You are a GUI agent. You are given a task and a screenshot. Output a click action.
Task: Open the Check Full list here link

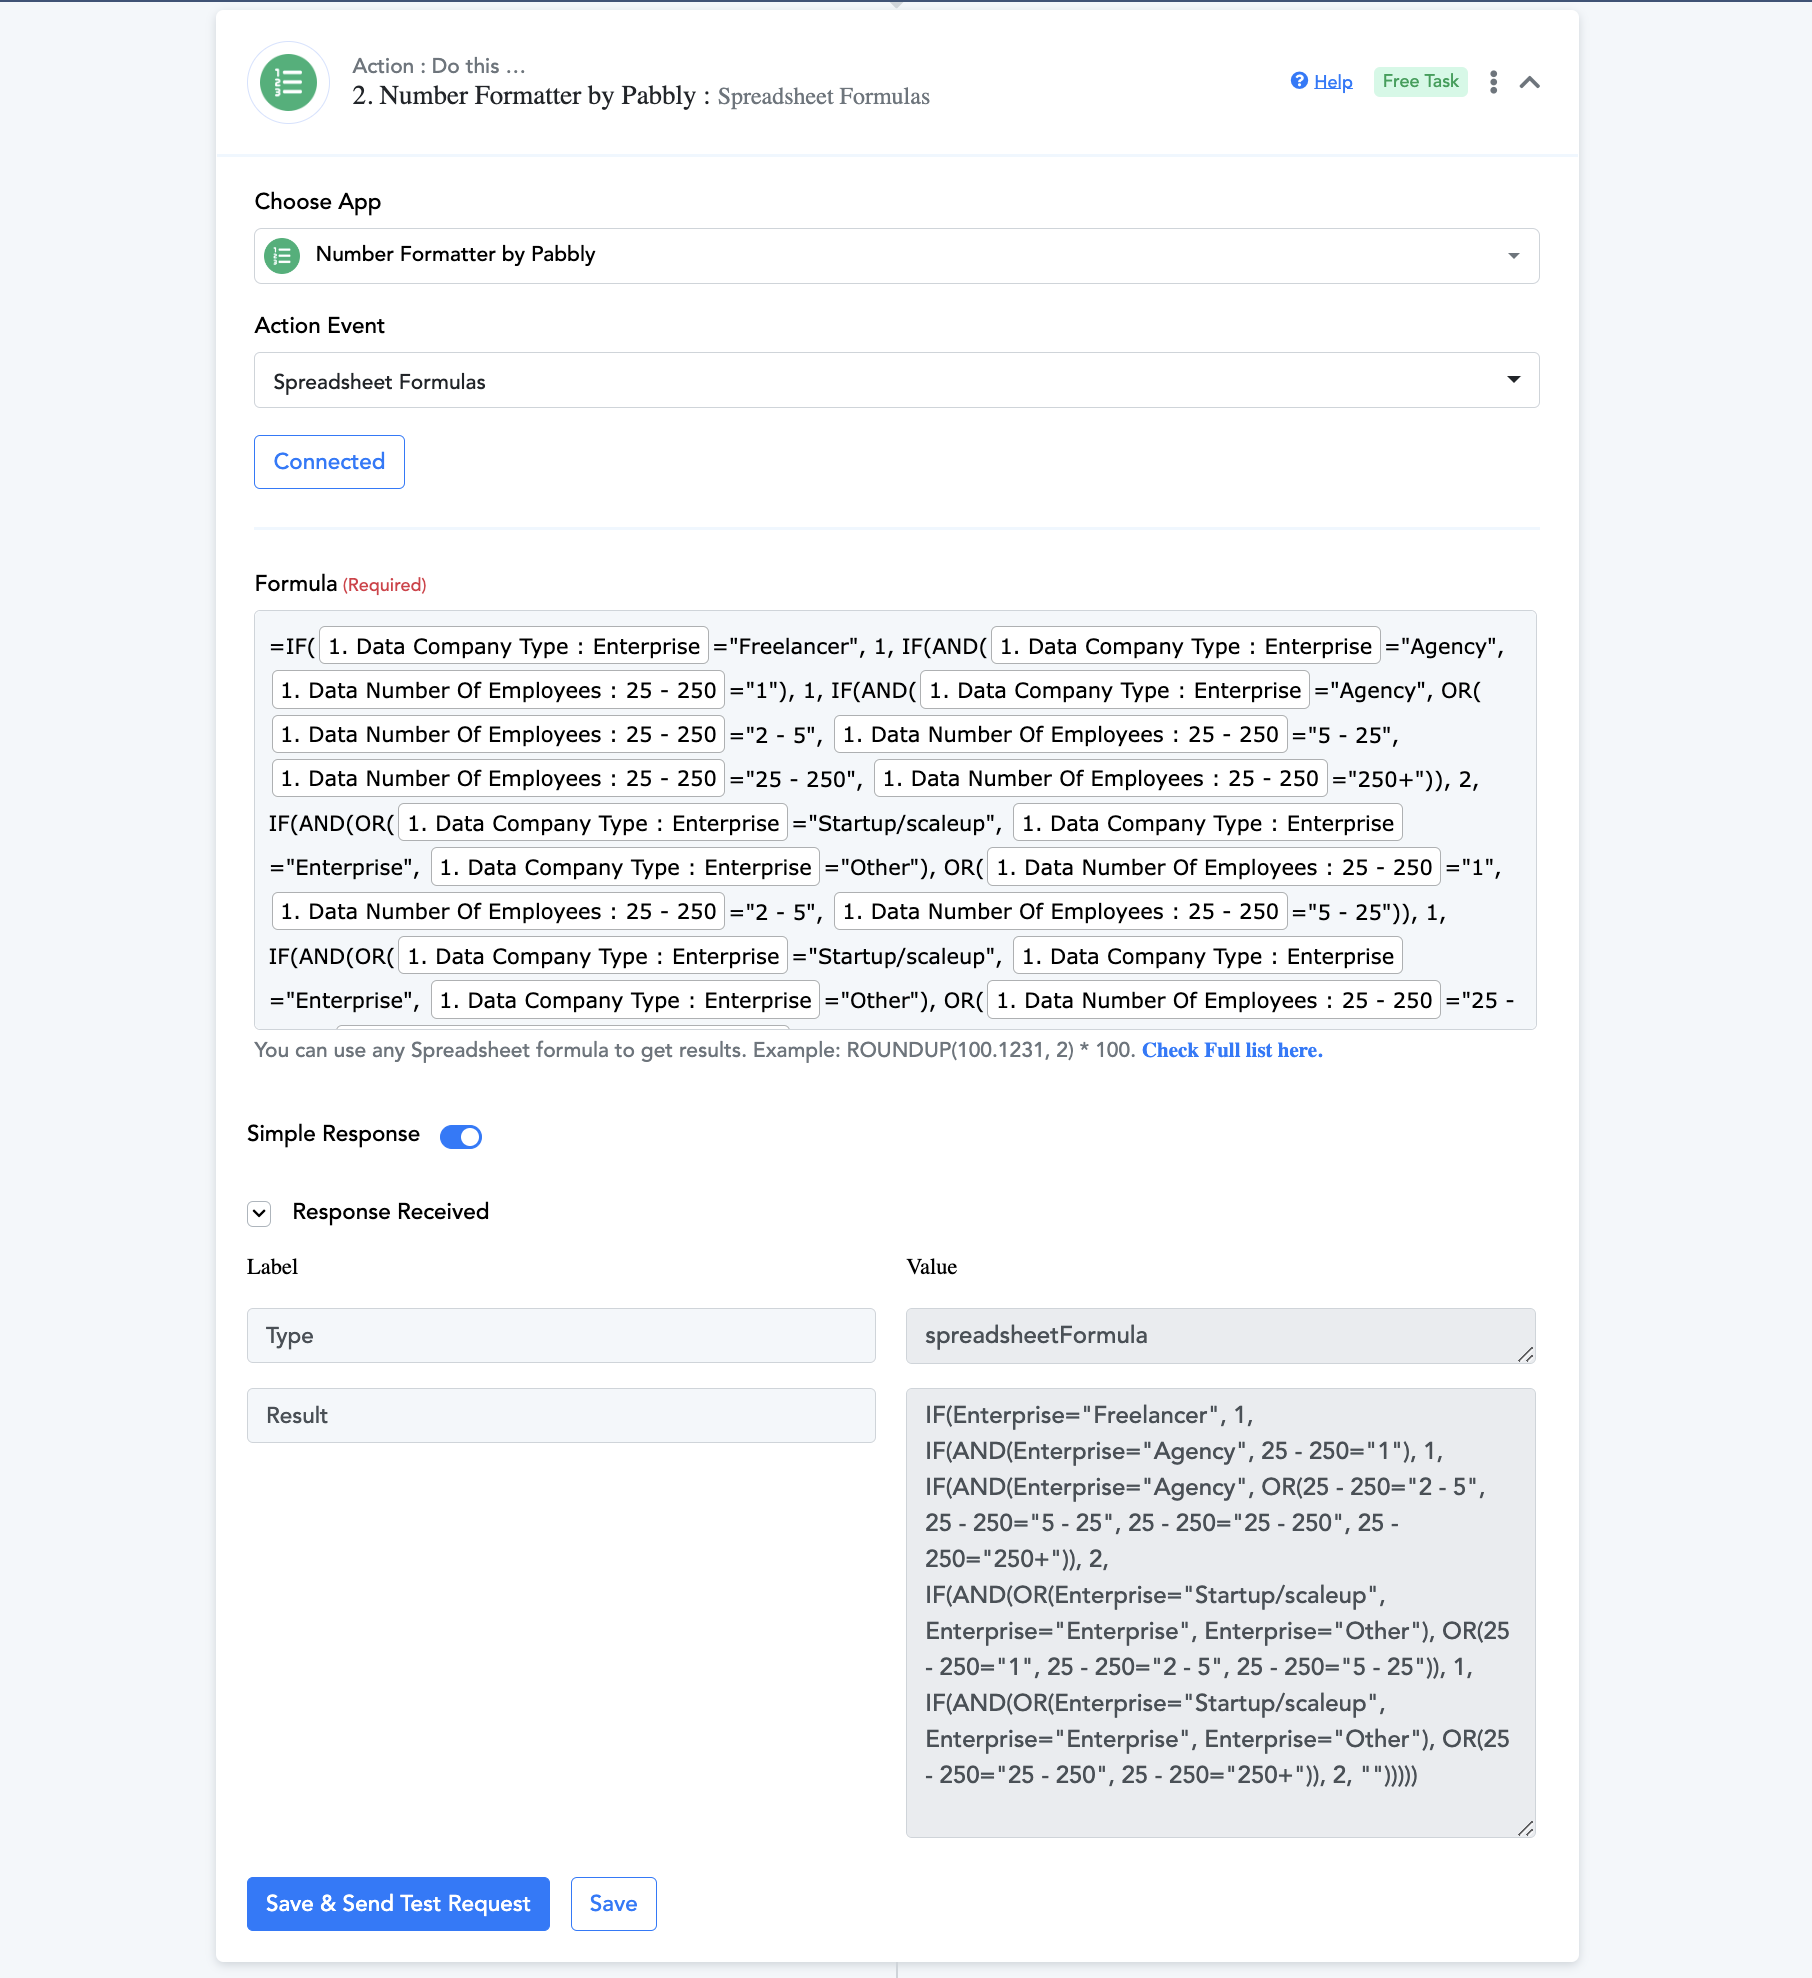coord(1232,1050)
